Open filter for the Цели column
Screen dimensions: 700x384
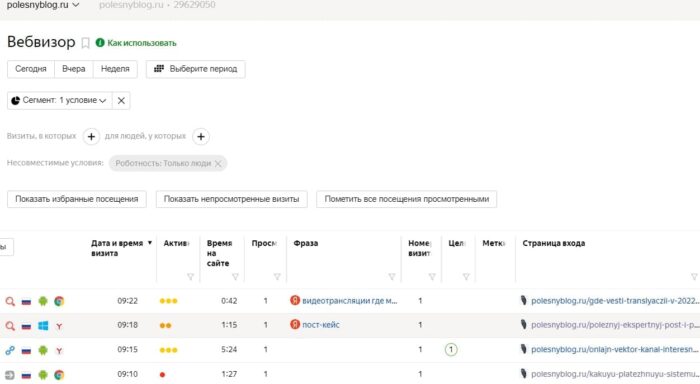pyautogui.click(x=466, y=277)
